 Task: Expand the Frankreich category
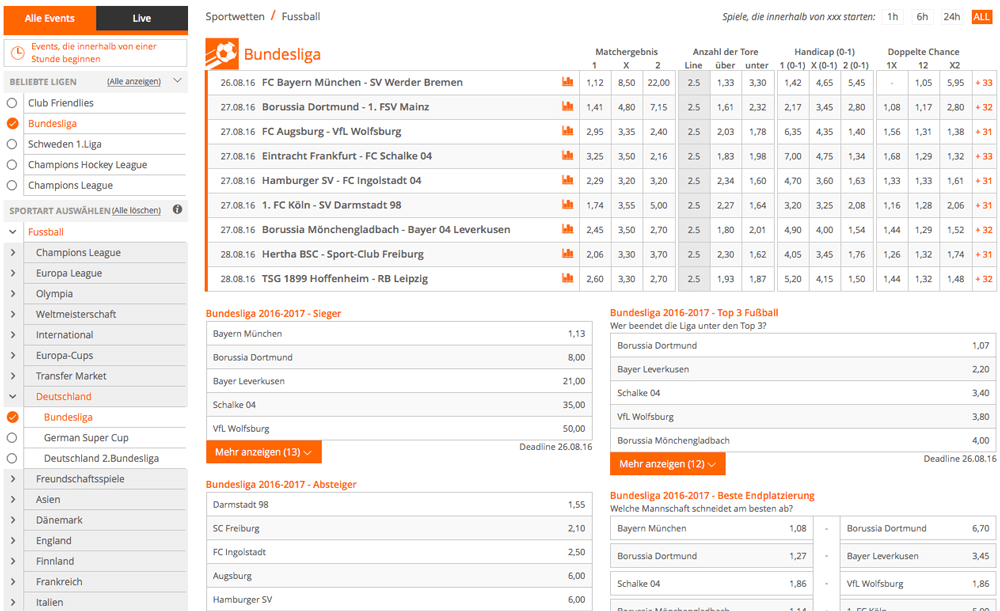tap(13, 582)
